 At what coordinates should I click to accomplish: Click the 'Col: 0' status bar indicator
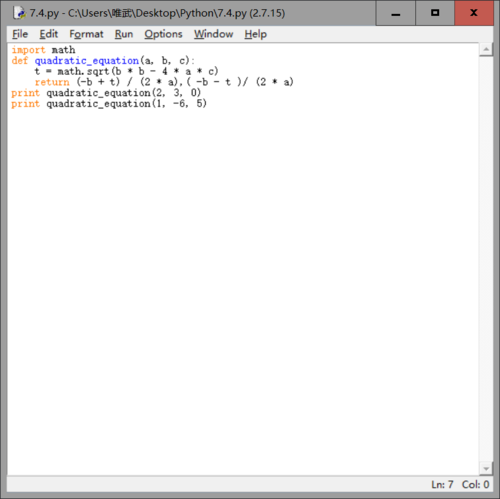(476, 484)
